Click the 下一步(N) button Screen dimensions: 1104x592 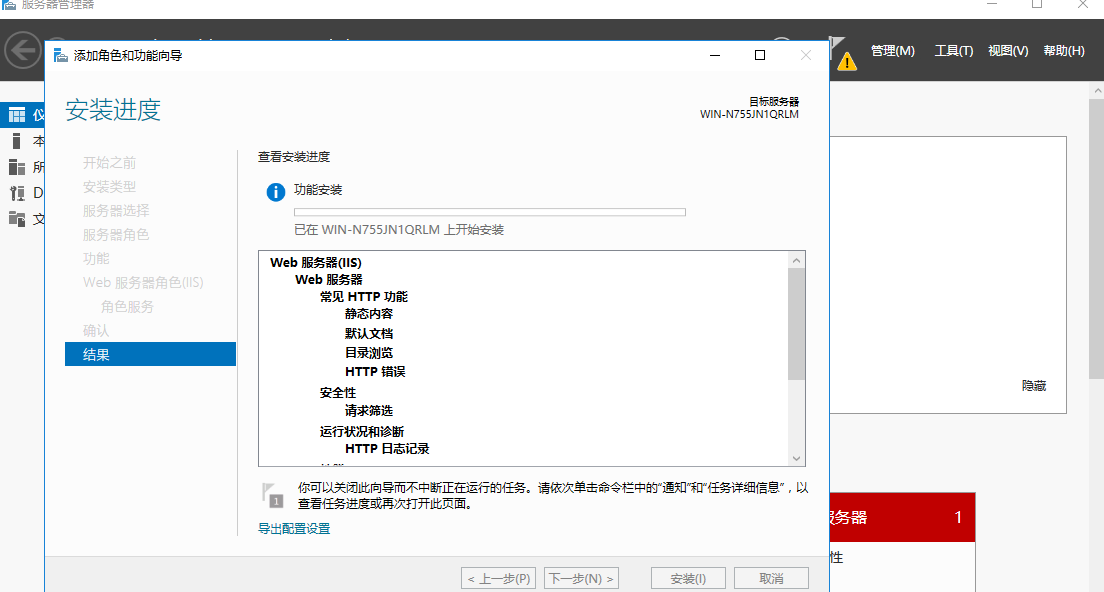click(582, 579)
